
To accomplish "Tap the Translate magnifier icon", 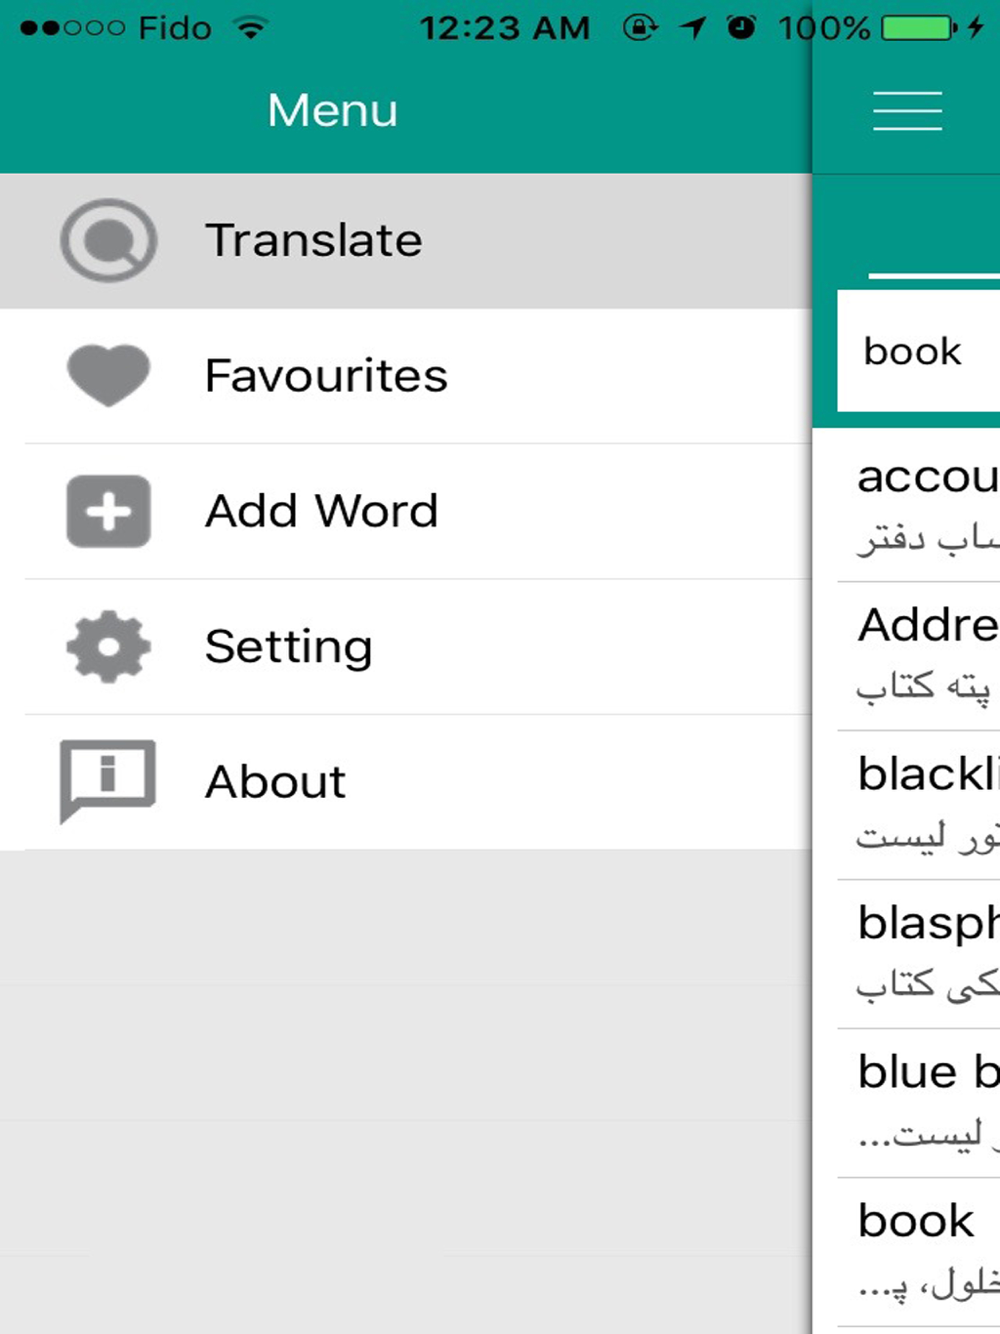I will (x=108, y=240).
